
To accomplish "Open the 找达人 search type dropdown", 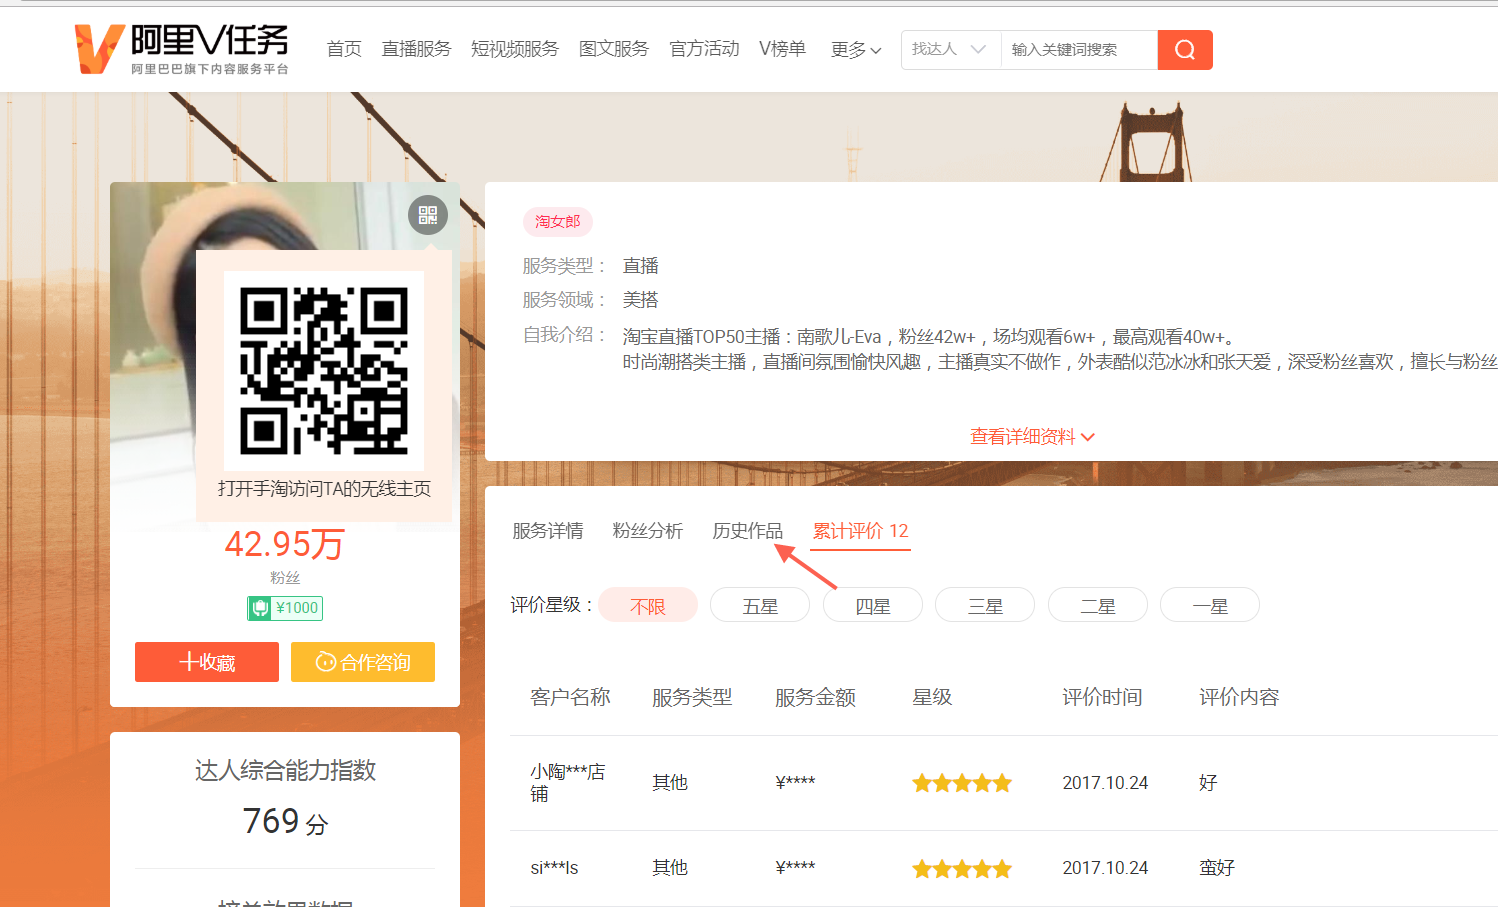I will pyautogui.click(x=950, y=49).
